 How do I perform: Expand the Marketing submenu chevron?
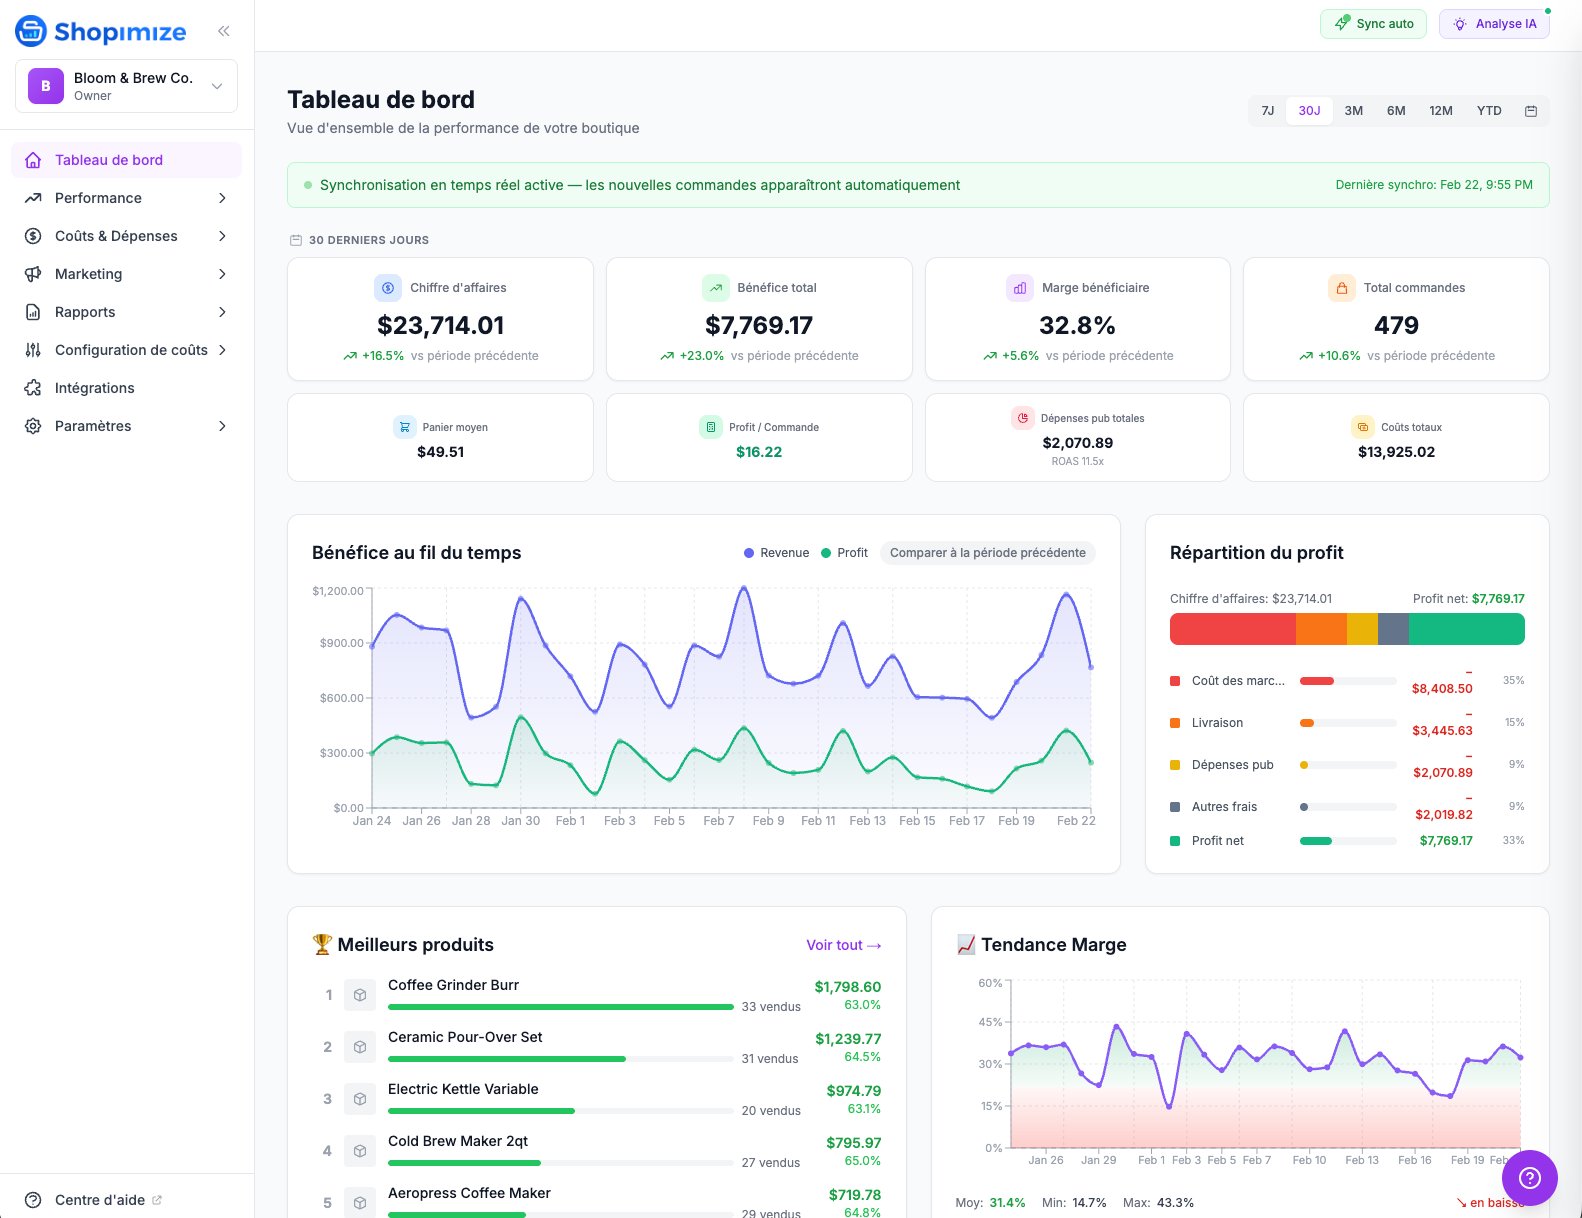(222, 274)
